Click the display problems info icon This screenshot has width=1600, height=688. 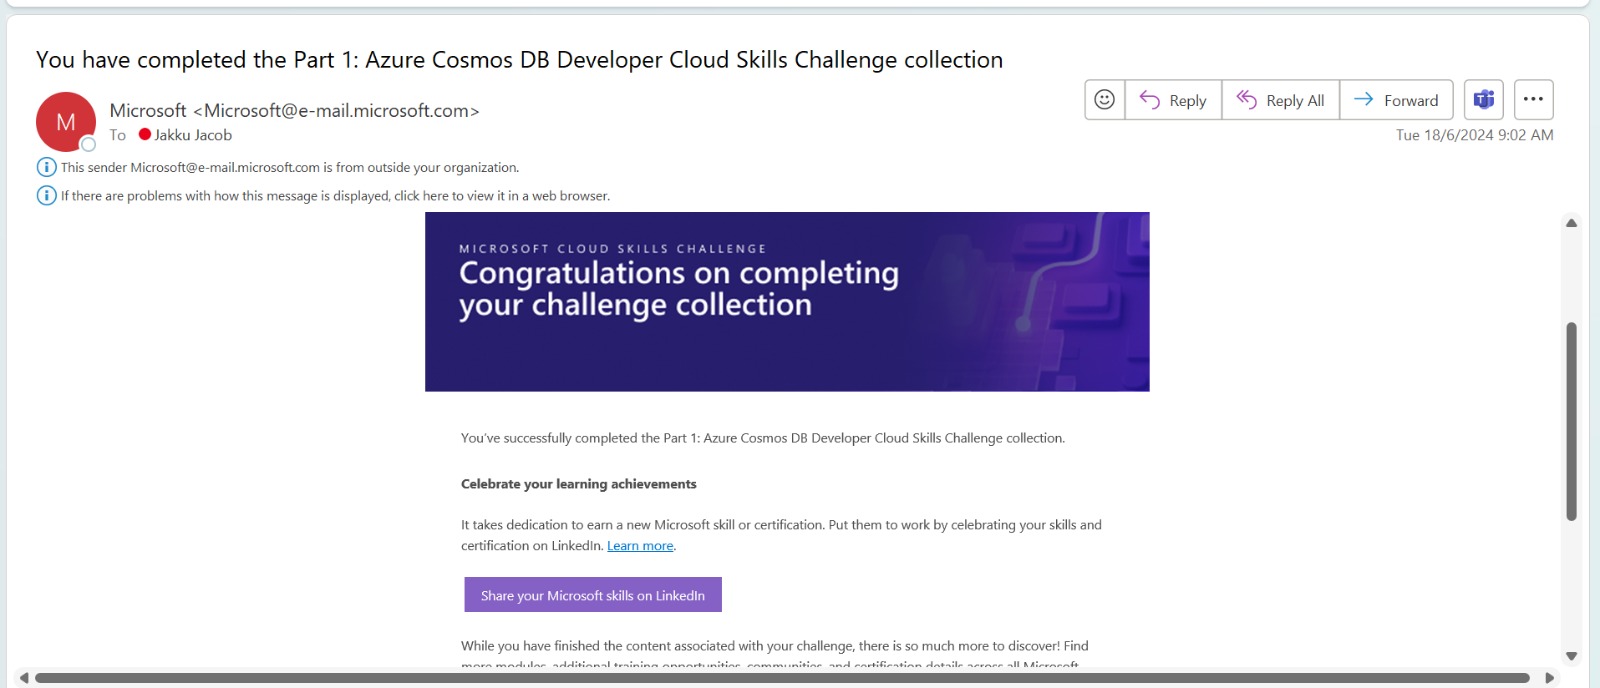point(46,195)
